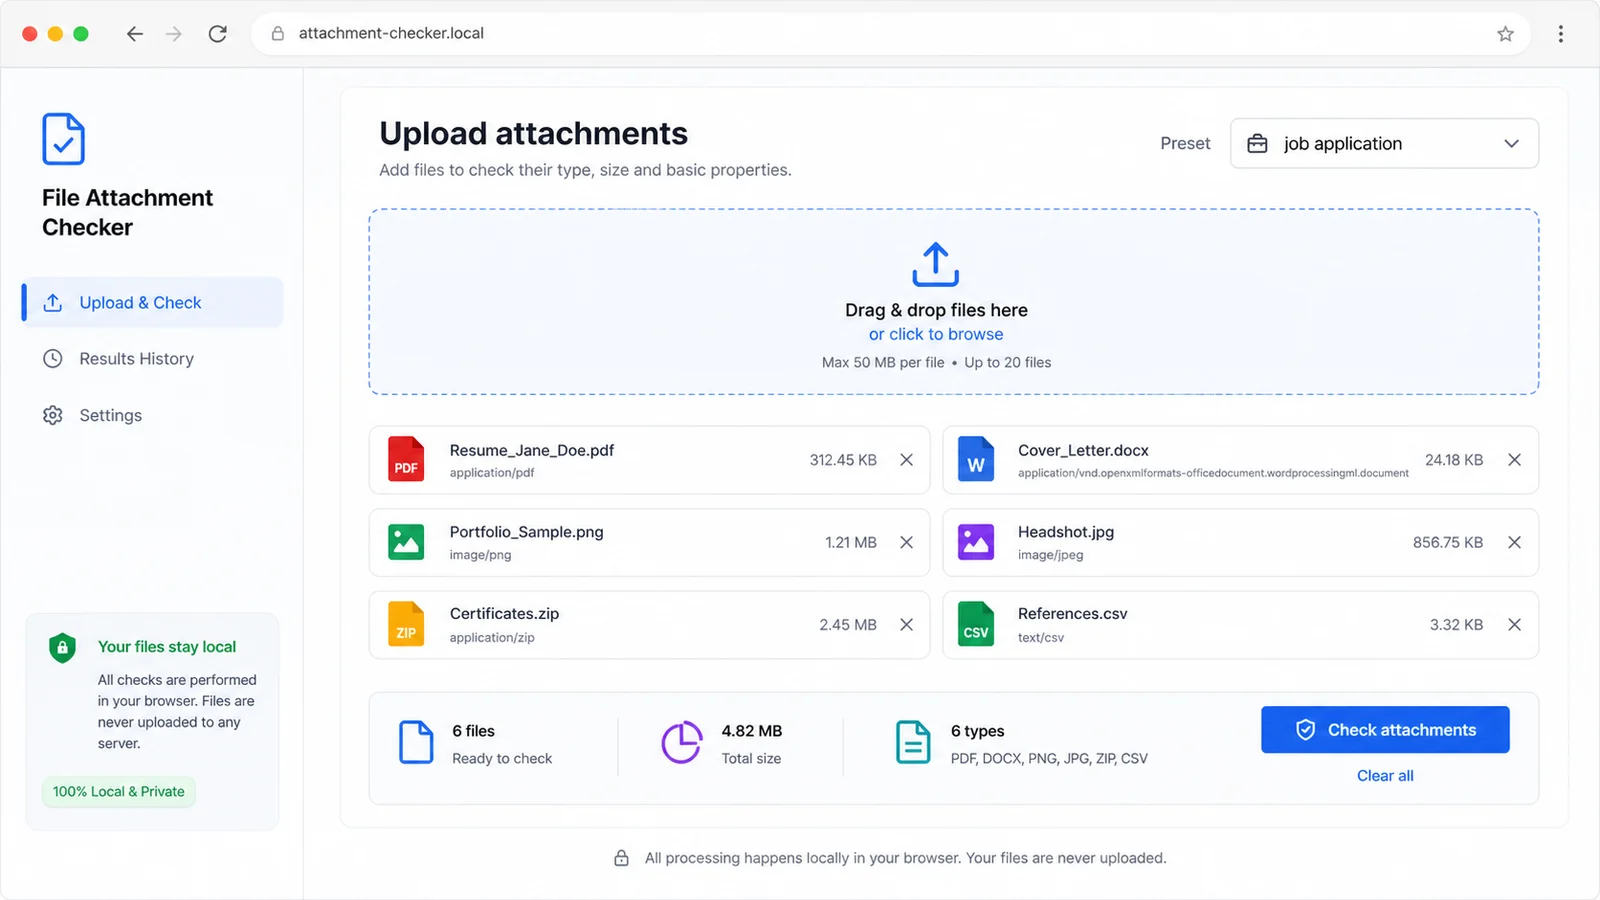This screenshot has height=900, width=1600.
Task: Click the File Attachment Checker logo icon
Action: pyautogui.click(x=63, y=139)
